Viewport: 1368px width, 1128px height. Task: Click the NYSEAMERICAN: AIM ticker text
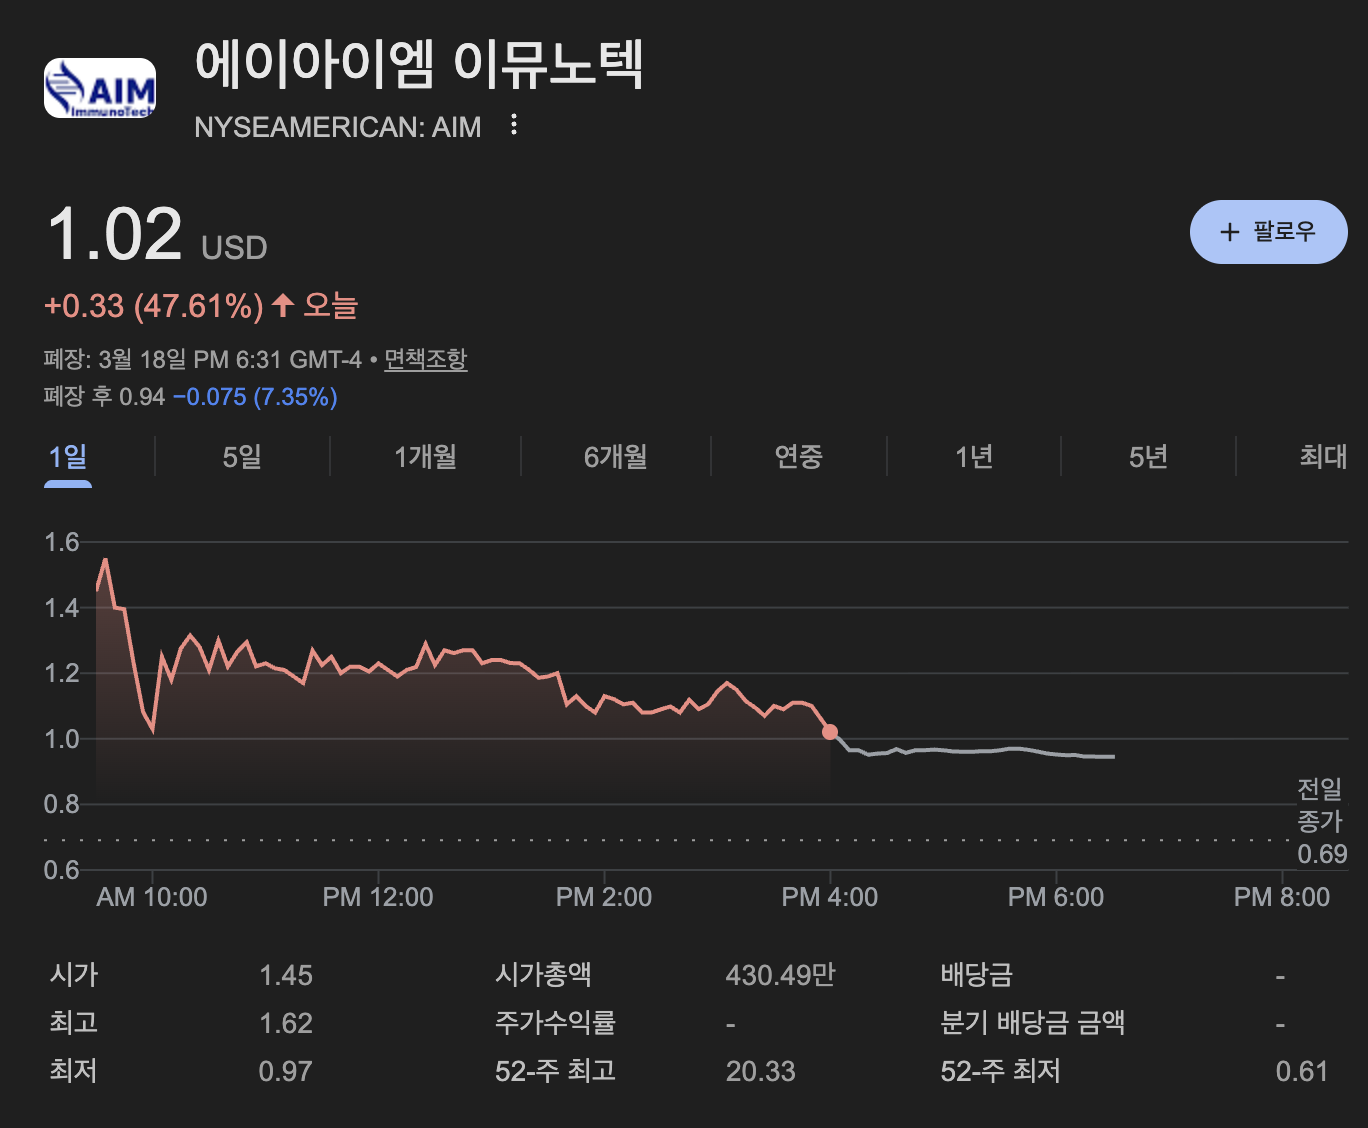[338, 127]
